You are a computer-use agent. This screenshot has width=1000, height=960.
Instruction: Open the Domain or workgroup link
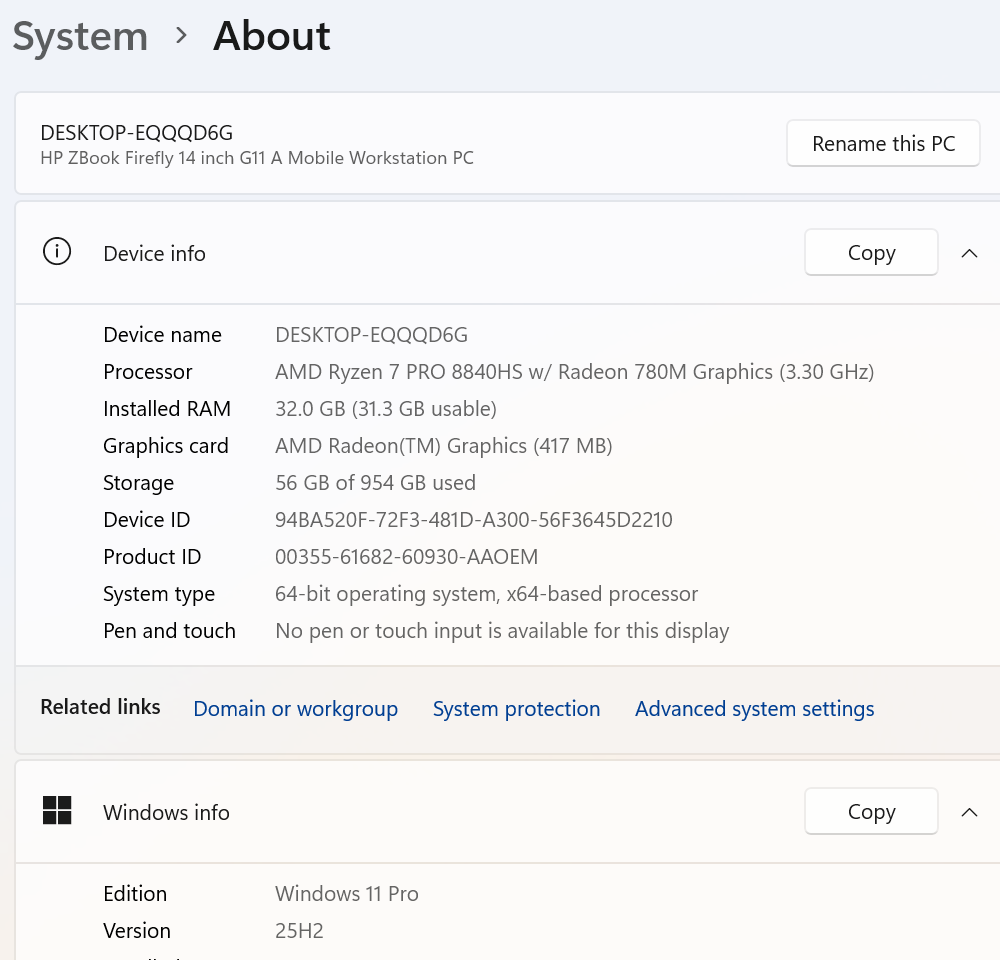[x=295, y=709]
